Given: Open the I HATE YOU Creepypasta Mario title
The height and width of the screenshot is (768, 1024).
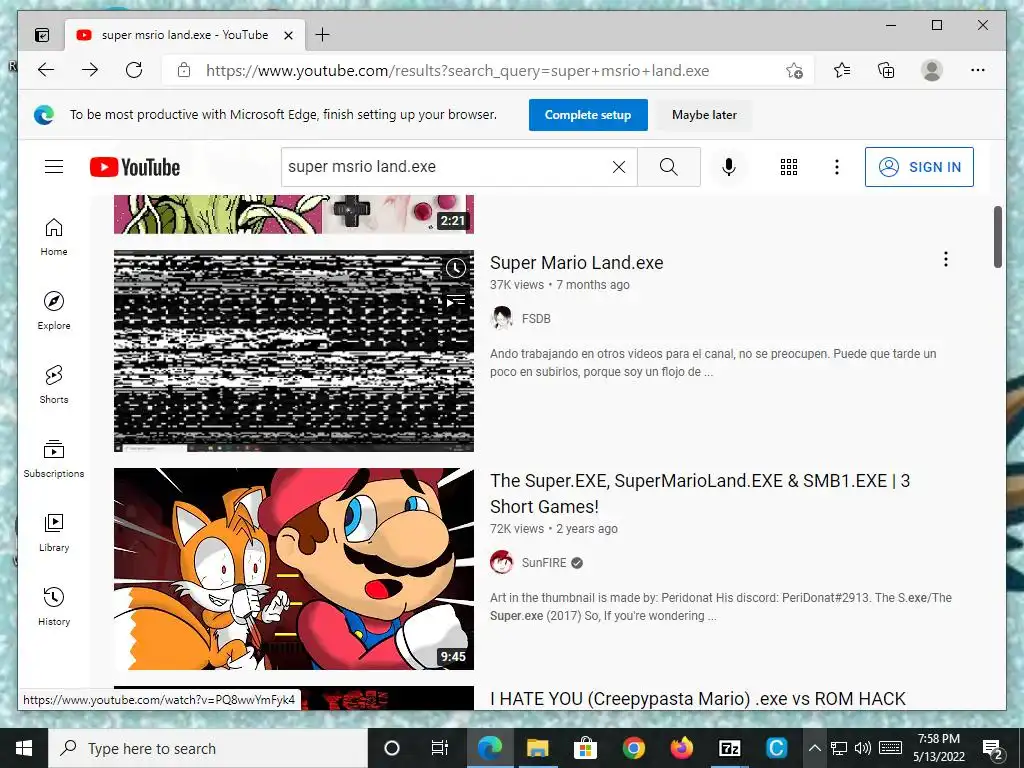Looking at the screenshot, I should click(697, 699).
